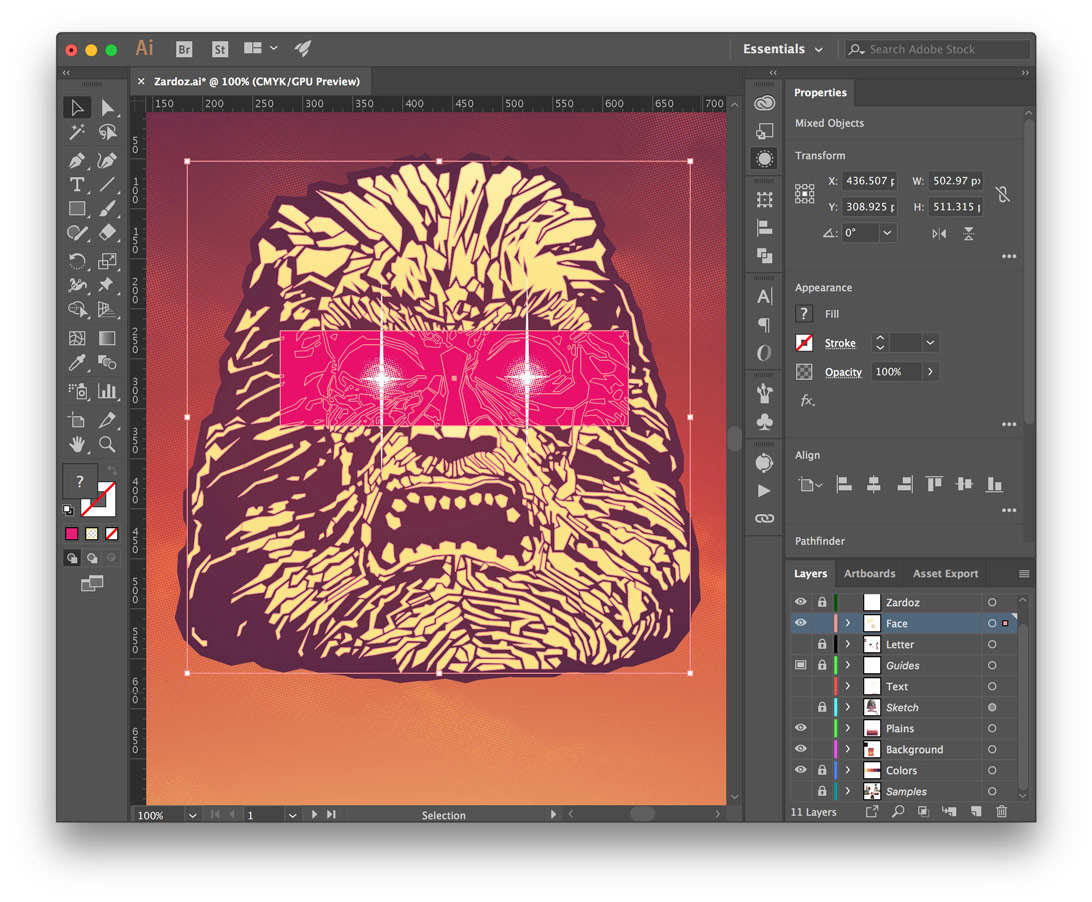Click the X position field
The image size is (1092, 902).
point(868,180)
